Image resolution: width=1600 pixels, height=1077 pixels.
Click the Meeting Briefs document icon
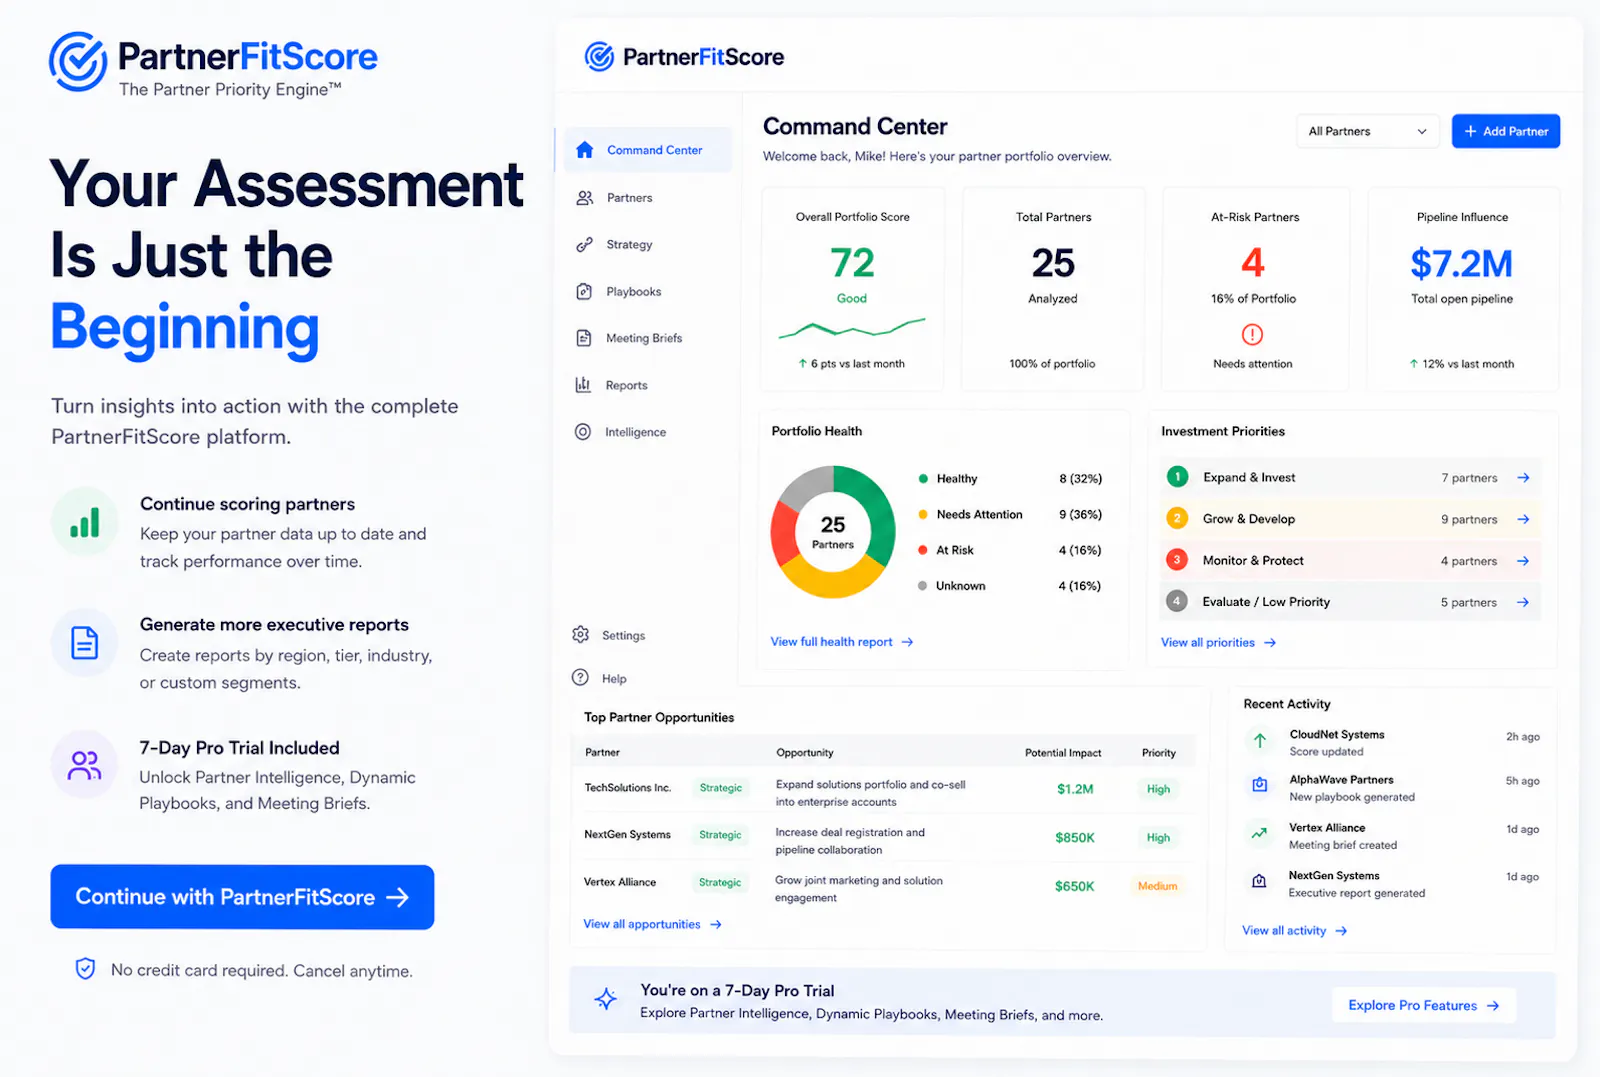coord(584,338)
